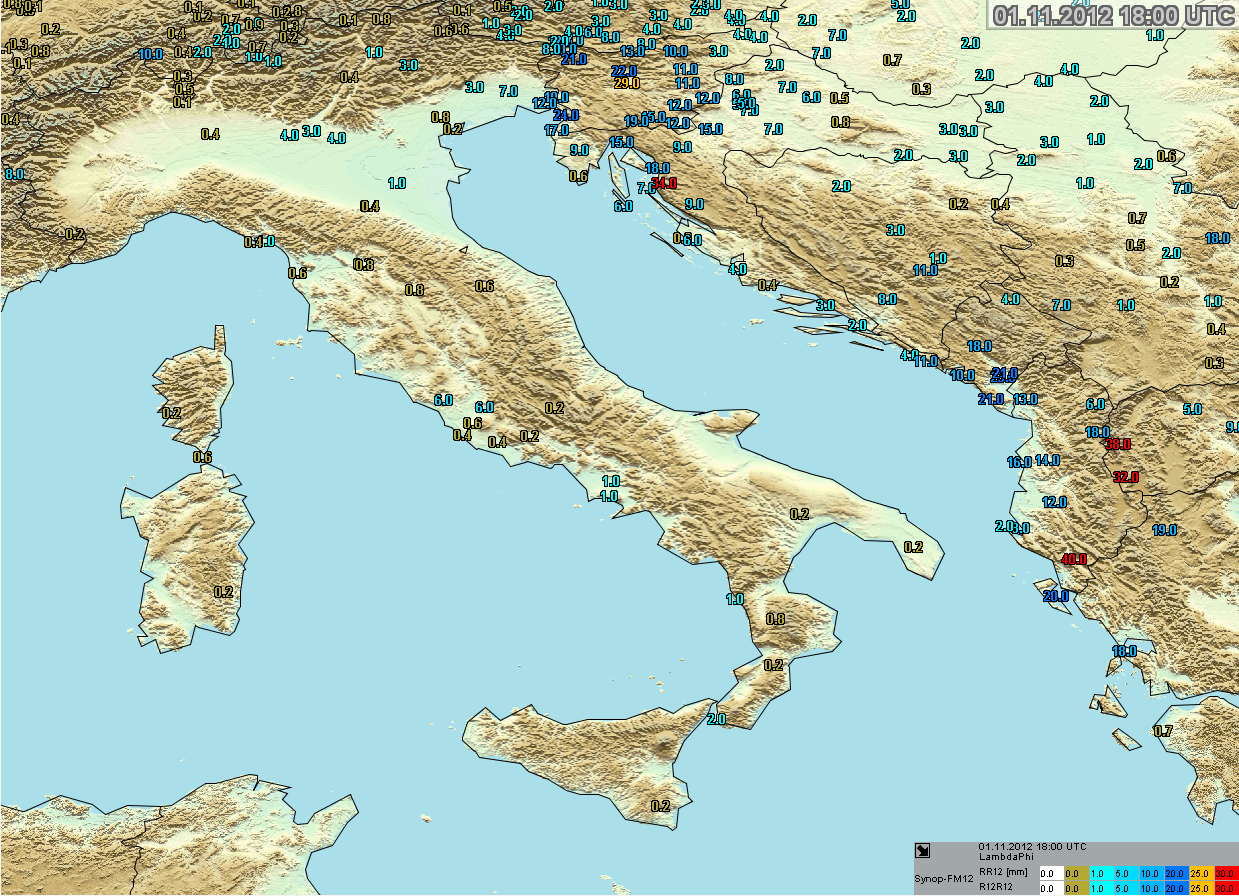
Task: Click the legend collapse arrow icon
Action: (923, 852)
